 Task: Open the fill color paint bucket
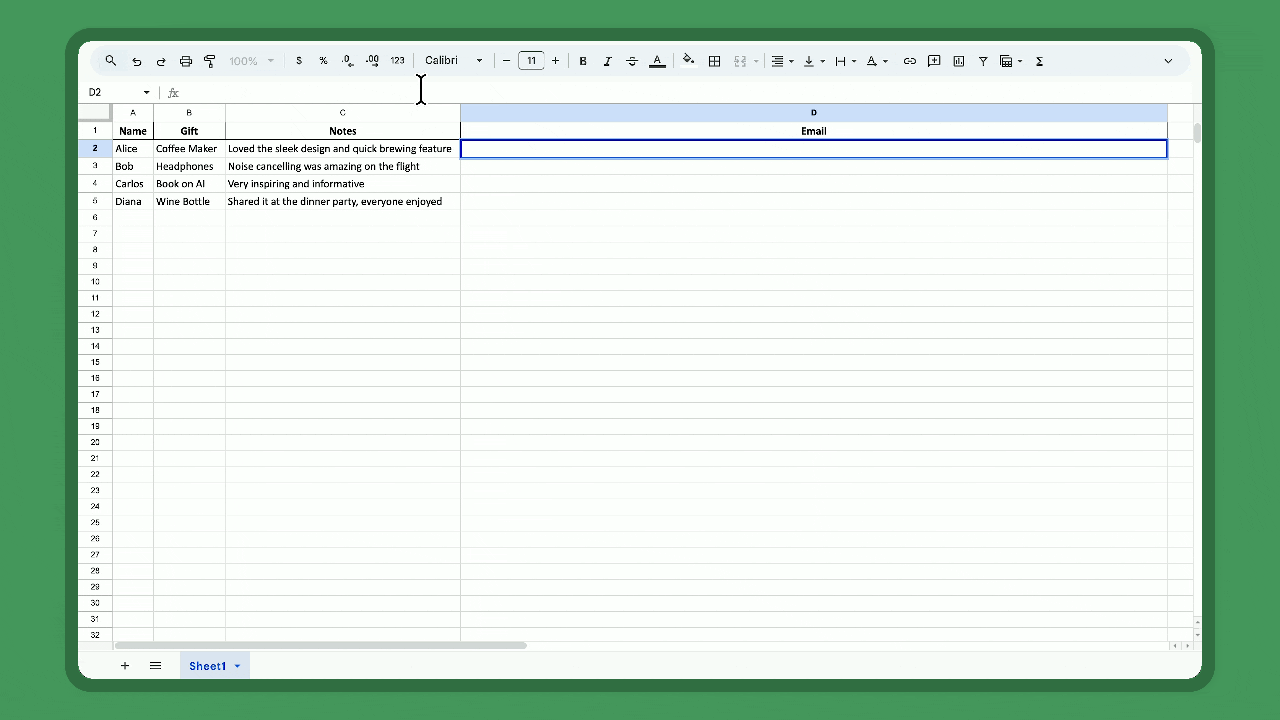[x=688, y=61]
